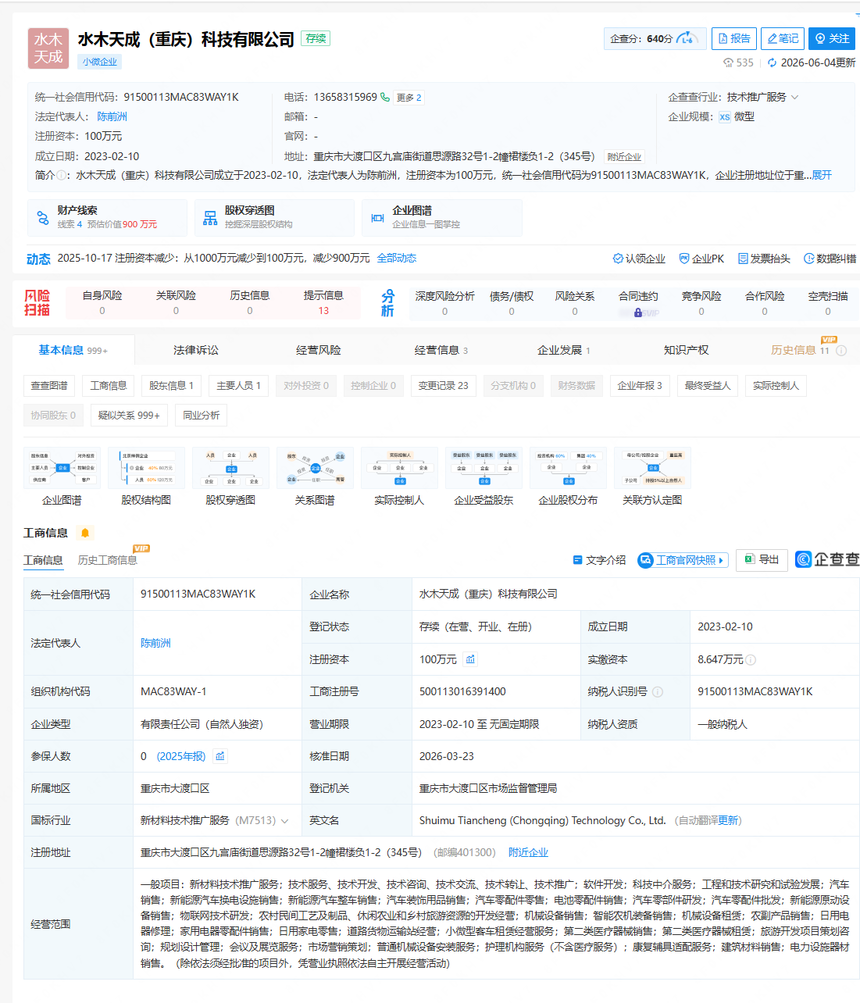Click the blue 关注 follow button
This screenshot has height=1003, width=860.
(x=832, y=39)
